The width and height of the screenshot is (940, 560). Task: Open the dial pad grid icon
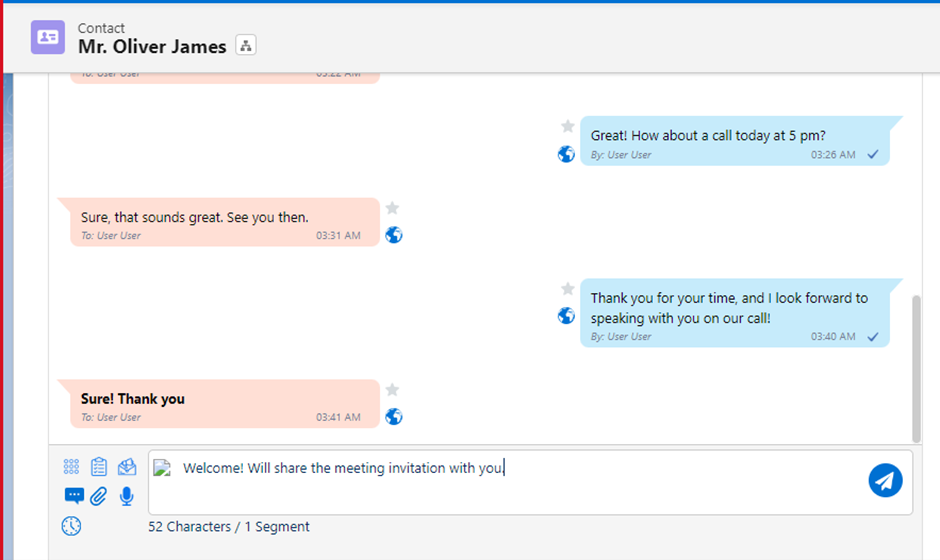point(71,467)
